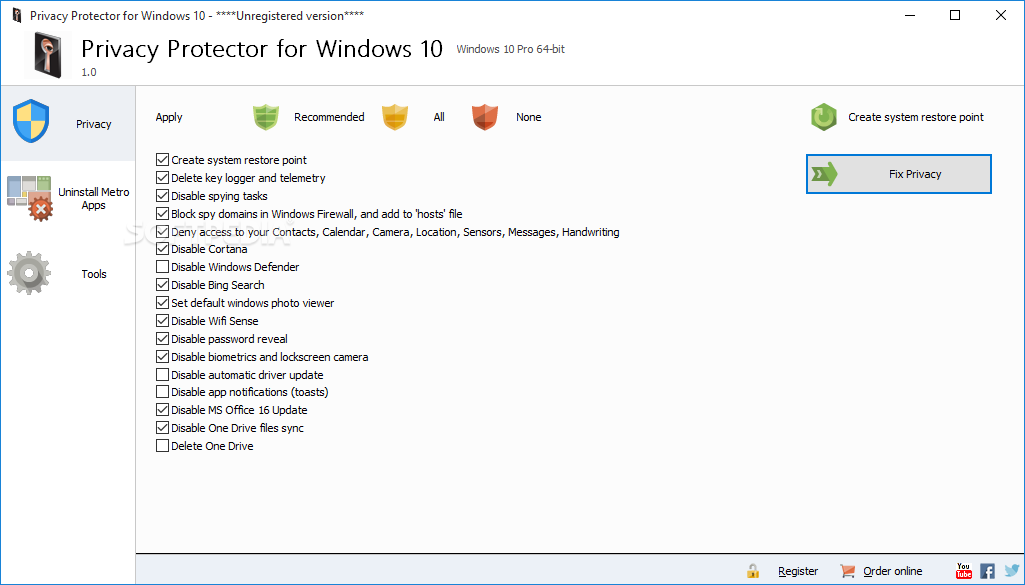Toggle Set default windows photo viewer
Image resolution: width=1025 pixels, height=585 pixels.
(162, 303)
